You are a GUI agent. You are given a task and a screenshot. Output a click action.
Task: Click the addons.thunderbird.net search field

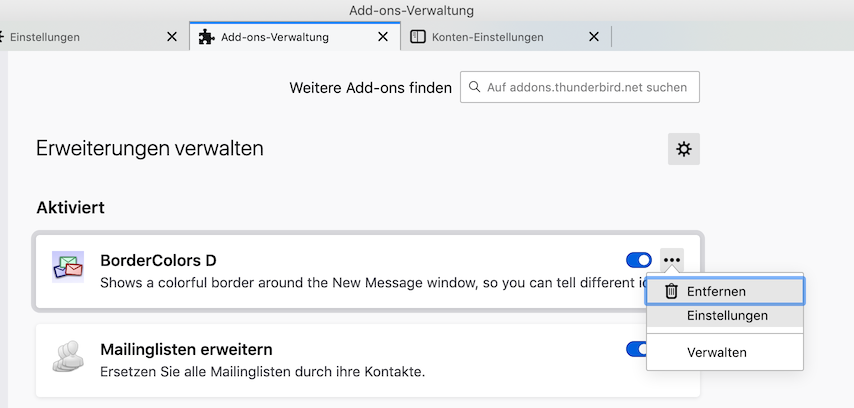pyautogui.click(x=587, y=87)
